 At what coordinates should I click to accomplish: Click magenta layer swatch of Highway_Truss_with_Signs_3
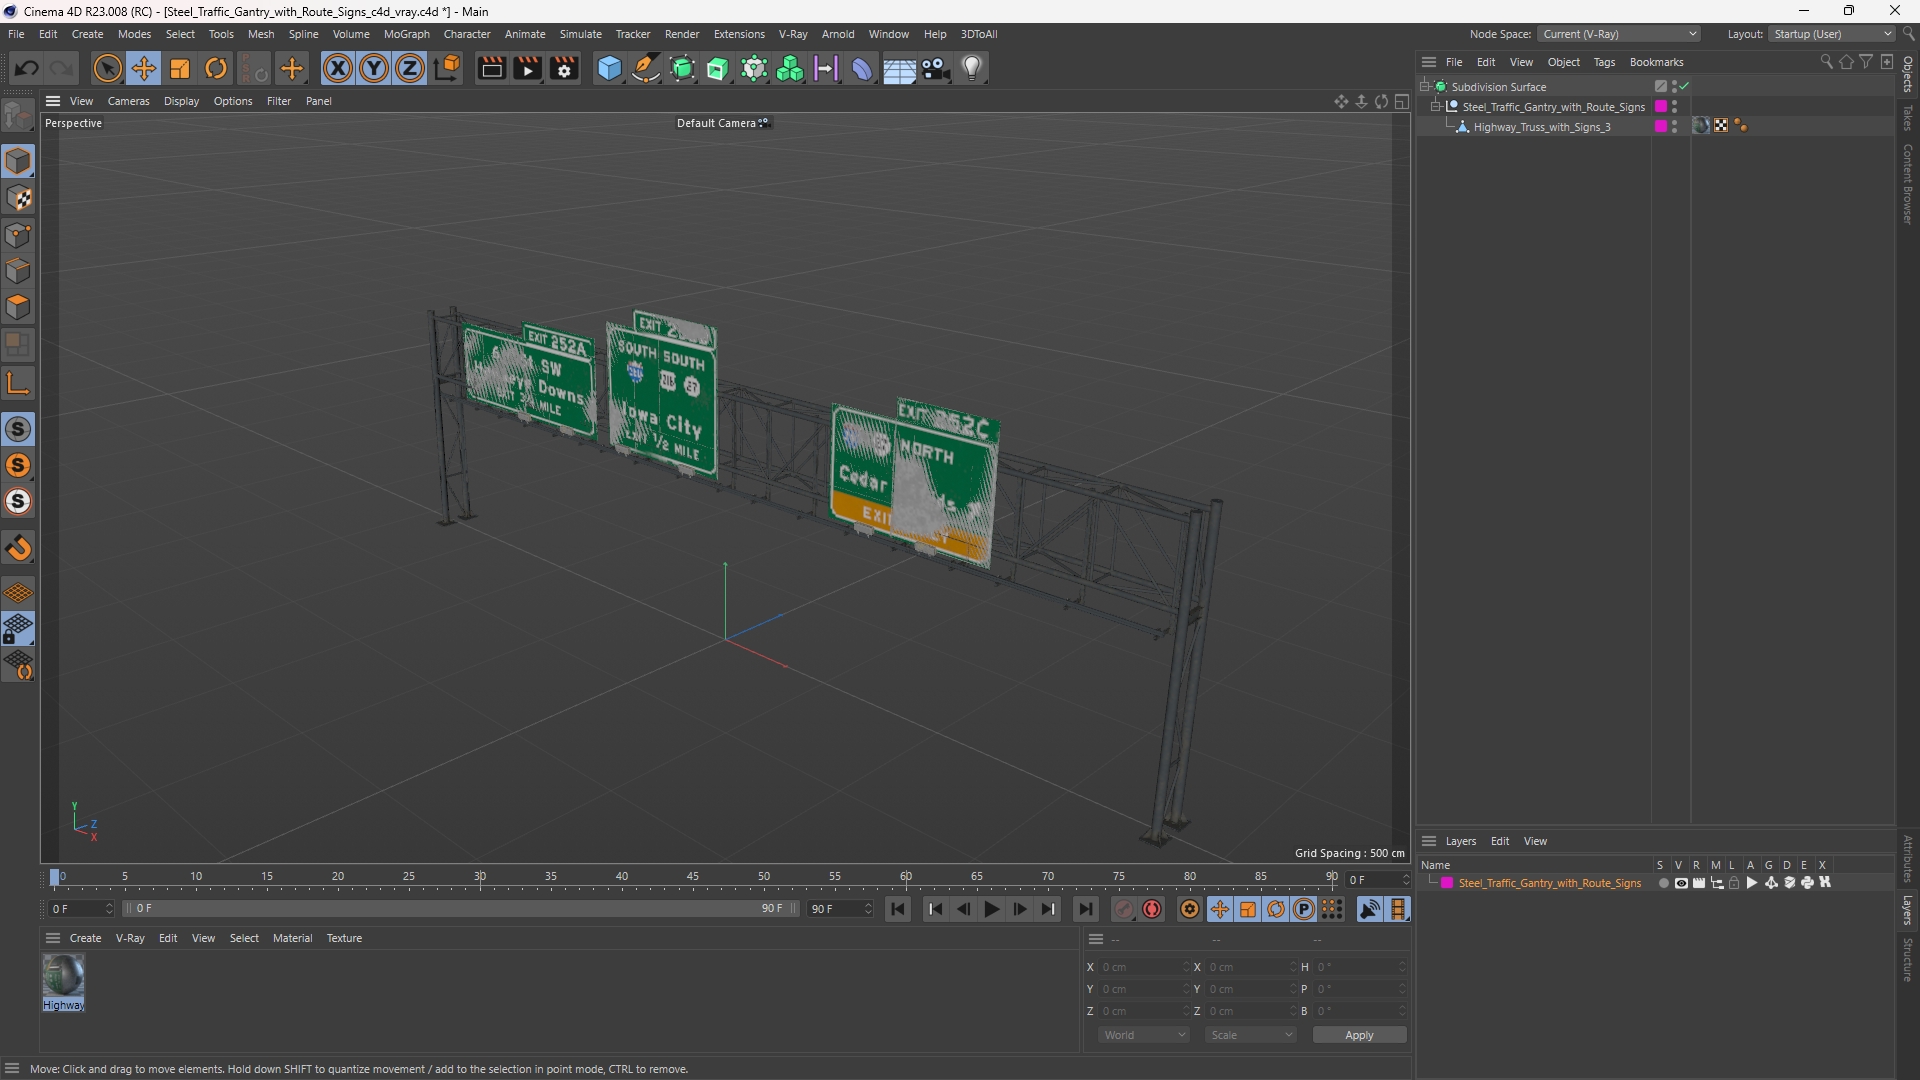click(1661, 127)
